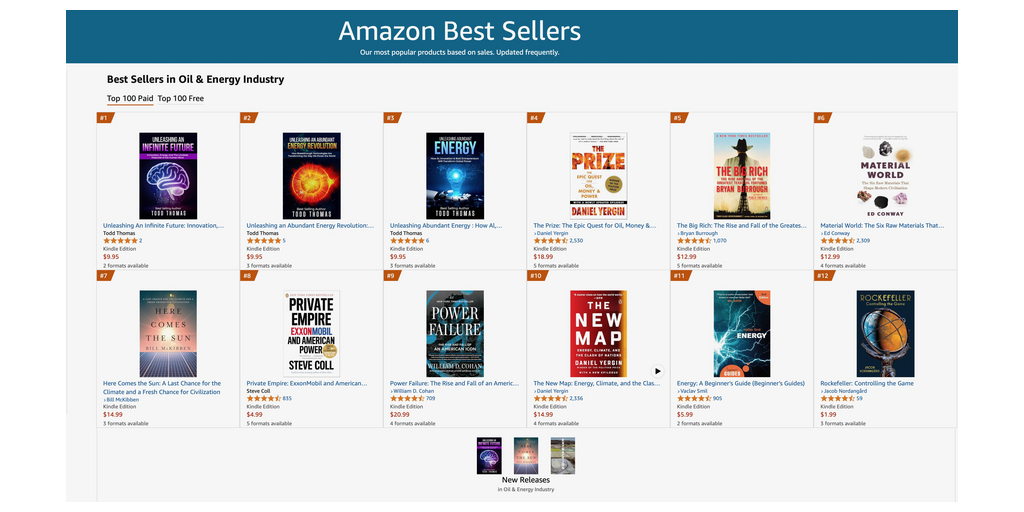Open first New Releases thumbnail
Screen dimensions: 1024x512
(489, 455)
